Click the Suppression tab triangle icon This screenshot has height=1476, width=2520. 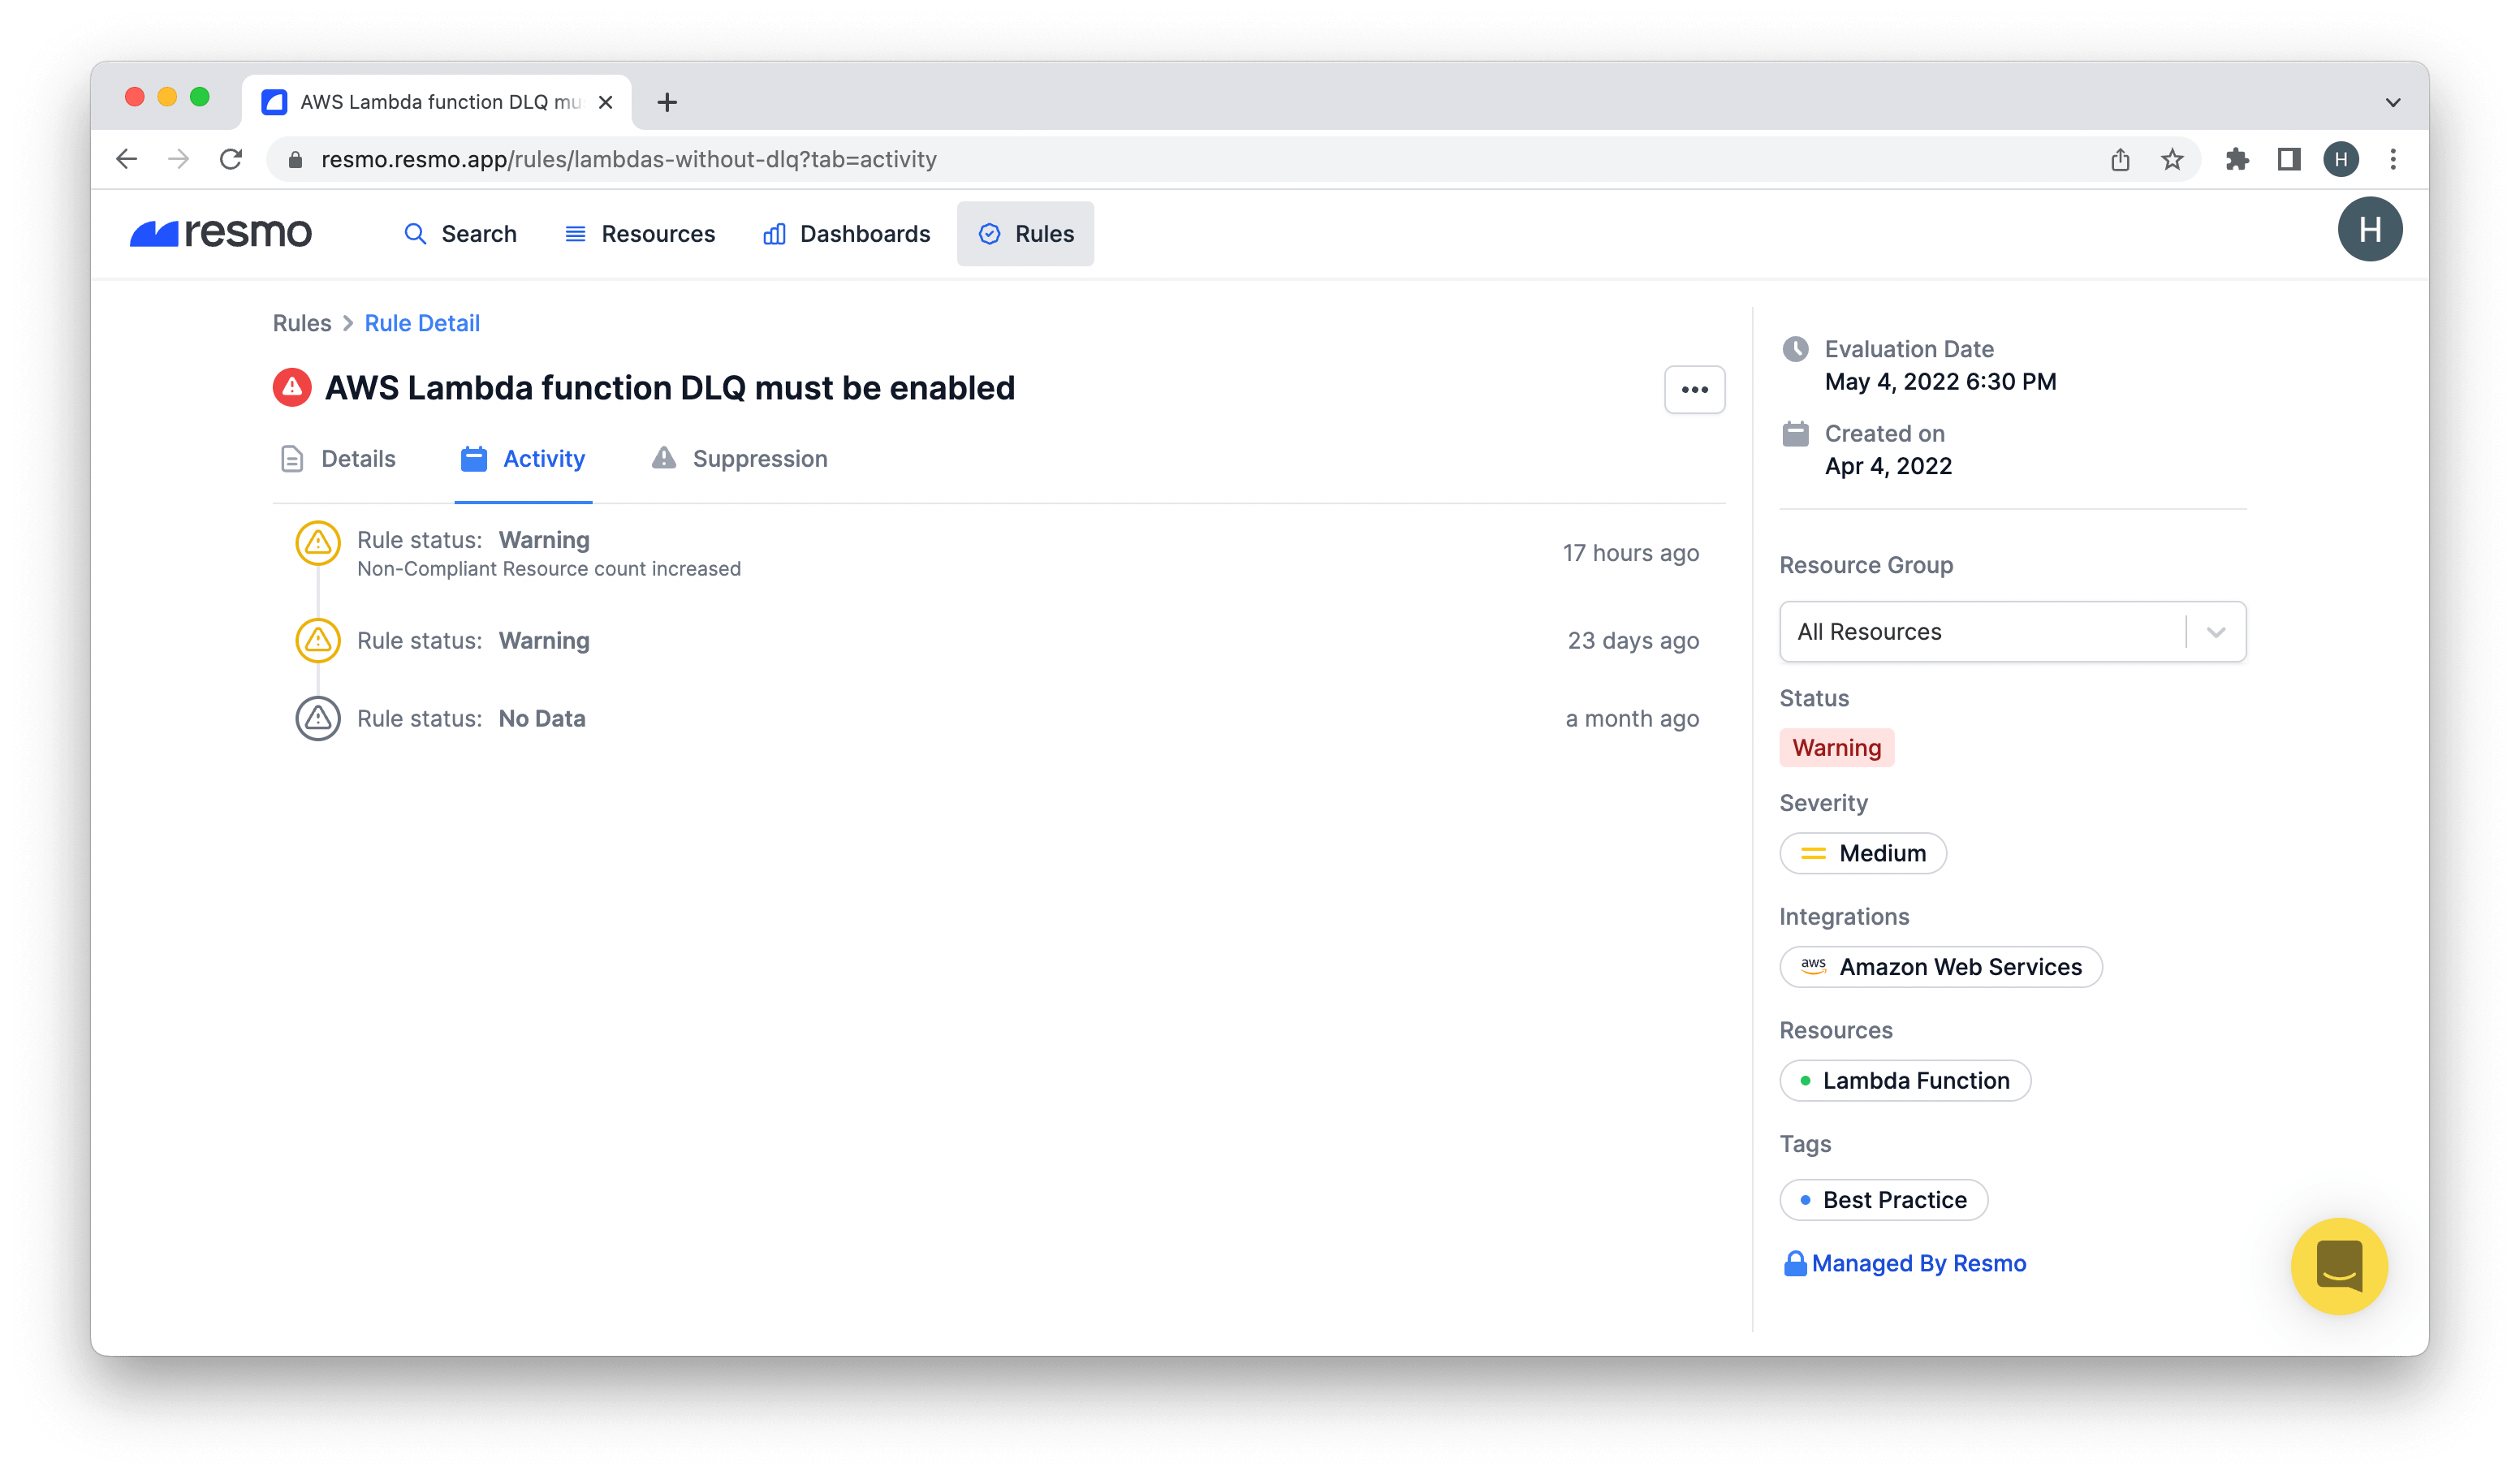(x=664, y=458)
